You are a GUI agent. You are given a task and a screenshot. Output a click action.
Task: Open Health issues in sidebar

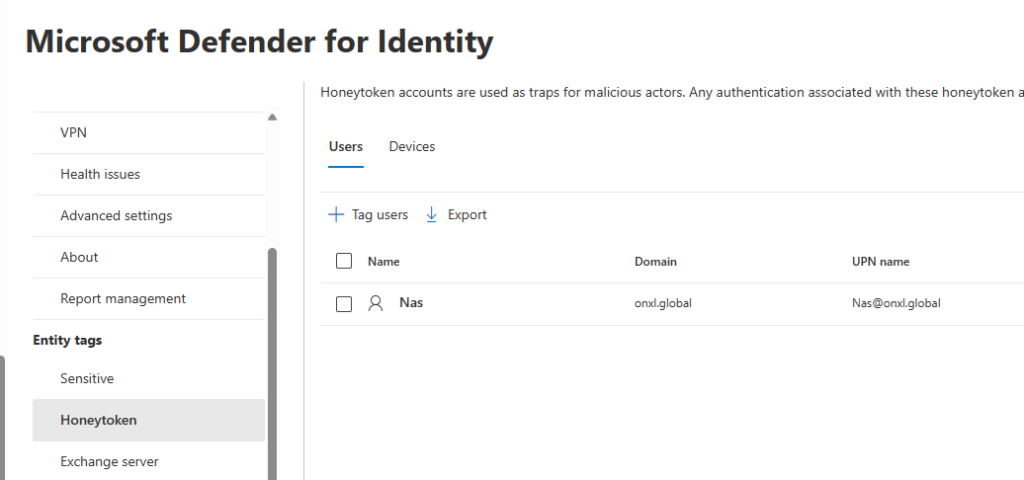coord(149,174)
